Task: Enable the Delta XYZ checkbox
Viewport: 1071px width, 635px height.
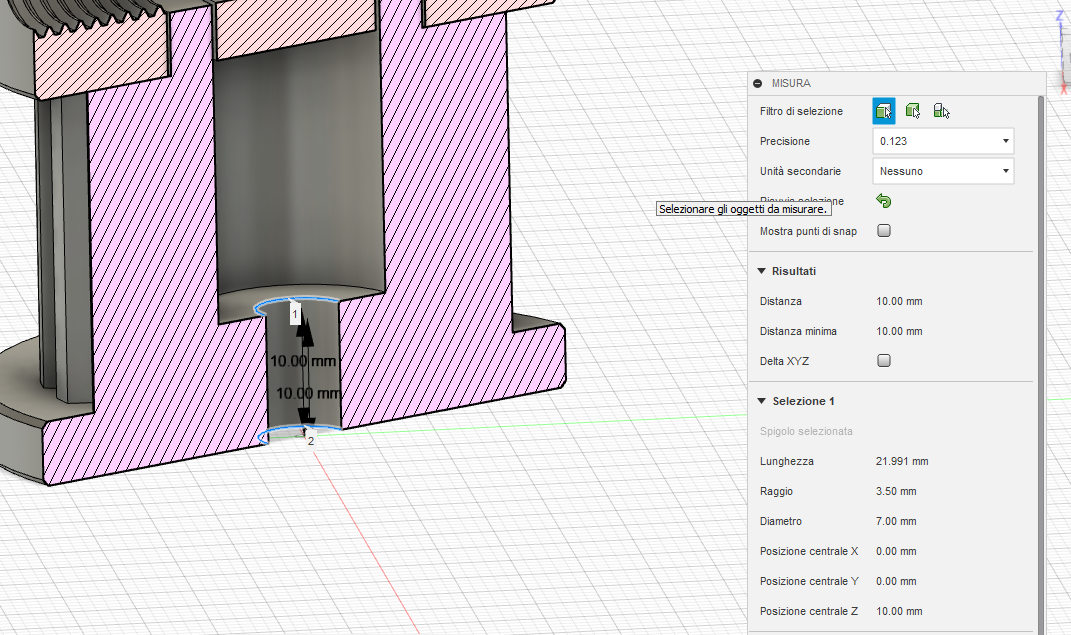Action: click(884, 361)
